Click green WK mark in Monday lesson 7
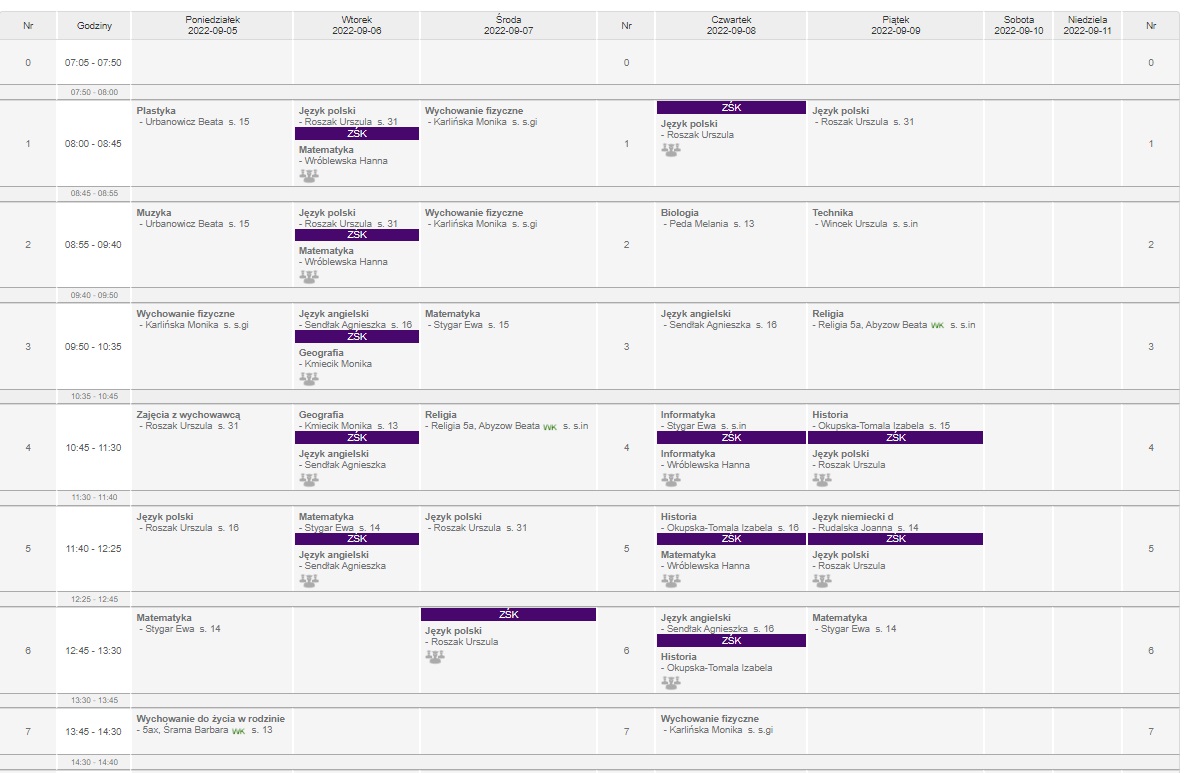1186x773 pixels. 238,731
